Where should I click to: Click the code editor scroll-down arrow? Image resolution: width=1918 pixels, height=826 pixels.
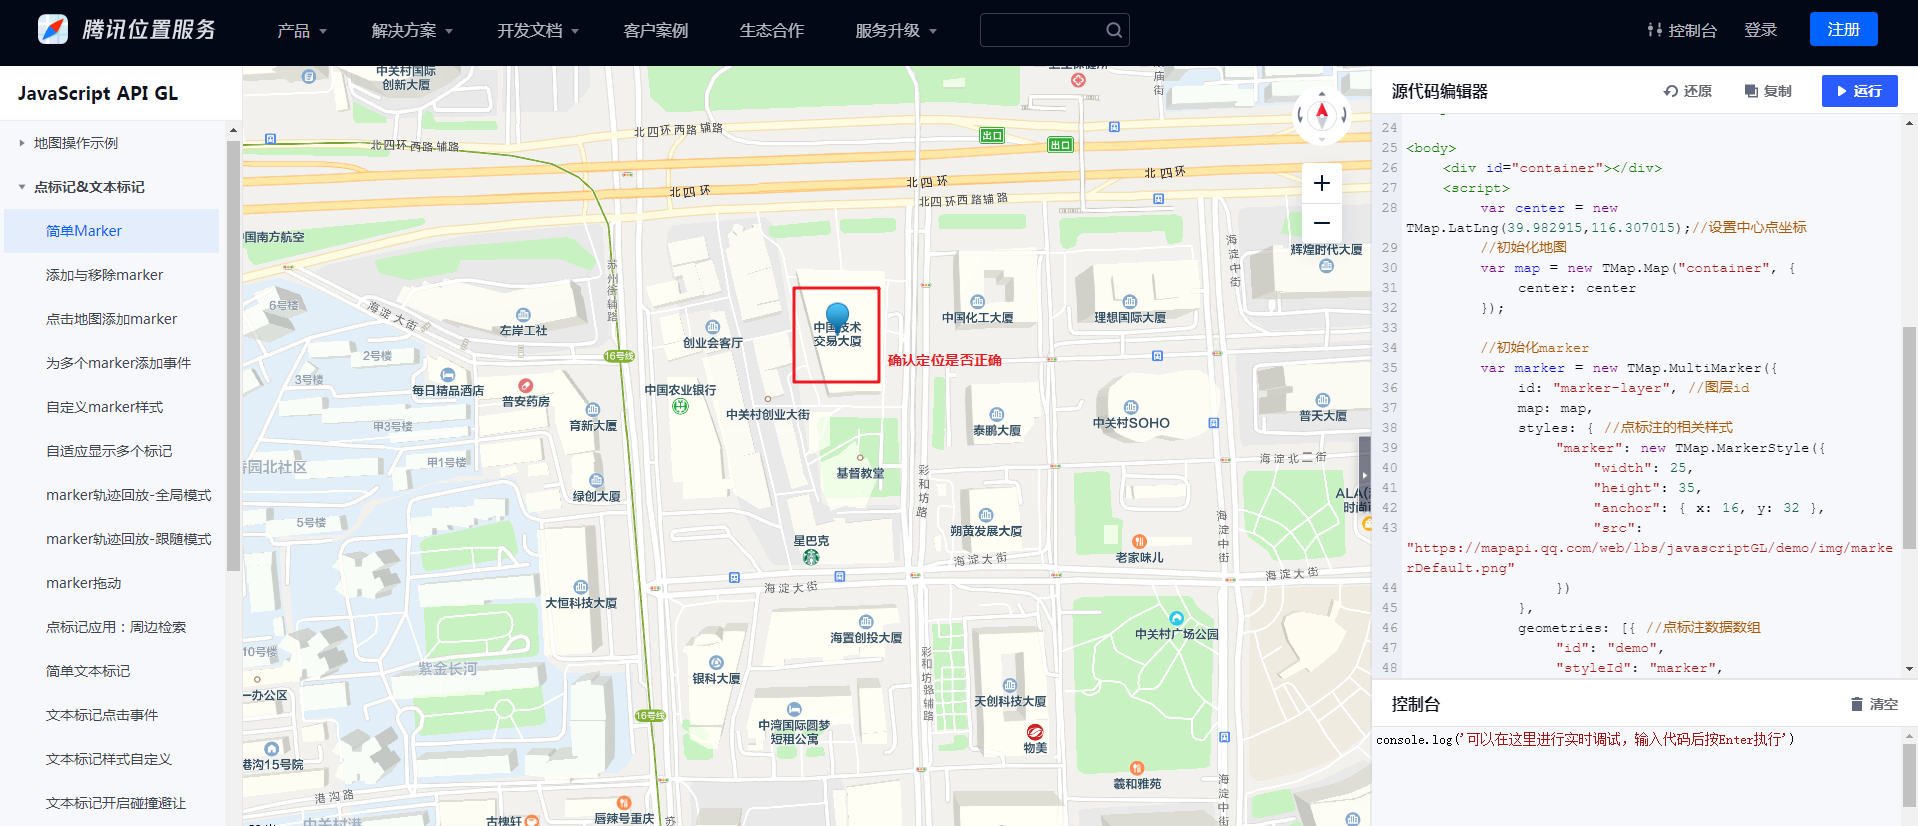point(1909,669)
